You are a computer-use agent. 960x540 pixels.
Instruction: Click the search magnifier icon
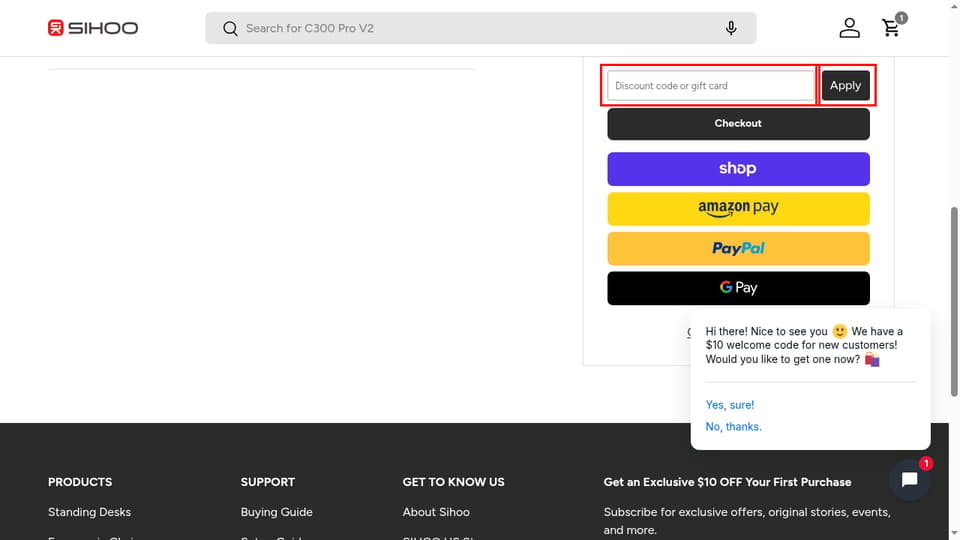pos(230,28)
